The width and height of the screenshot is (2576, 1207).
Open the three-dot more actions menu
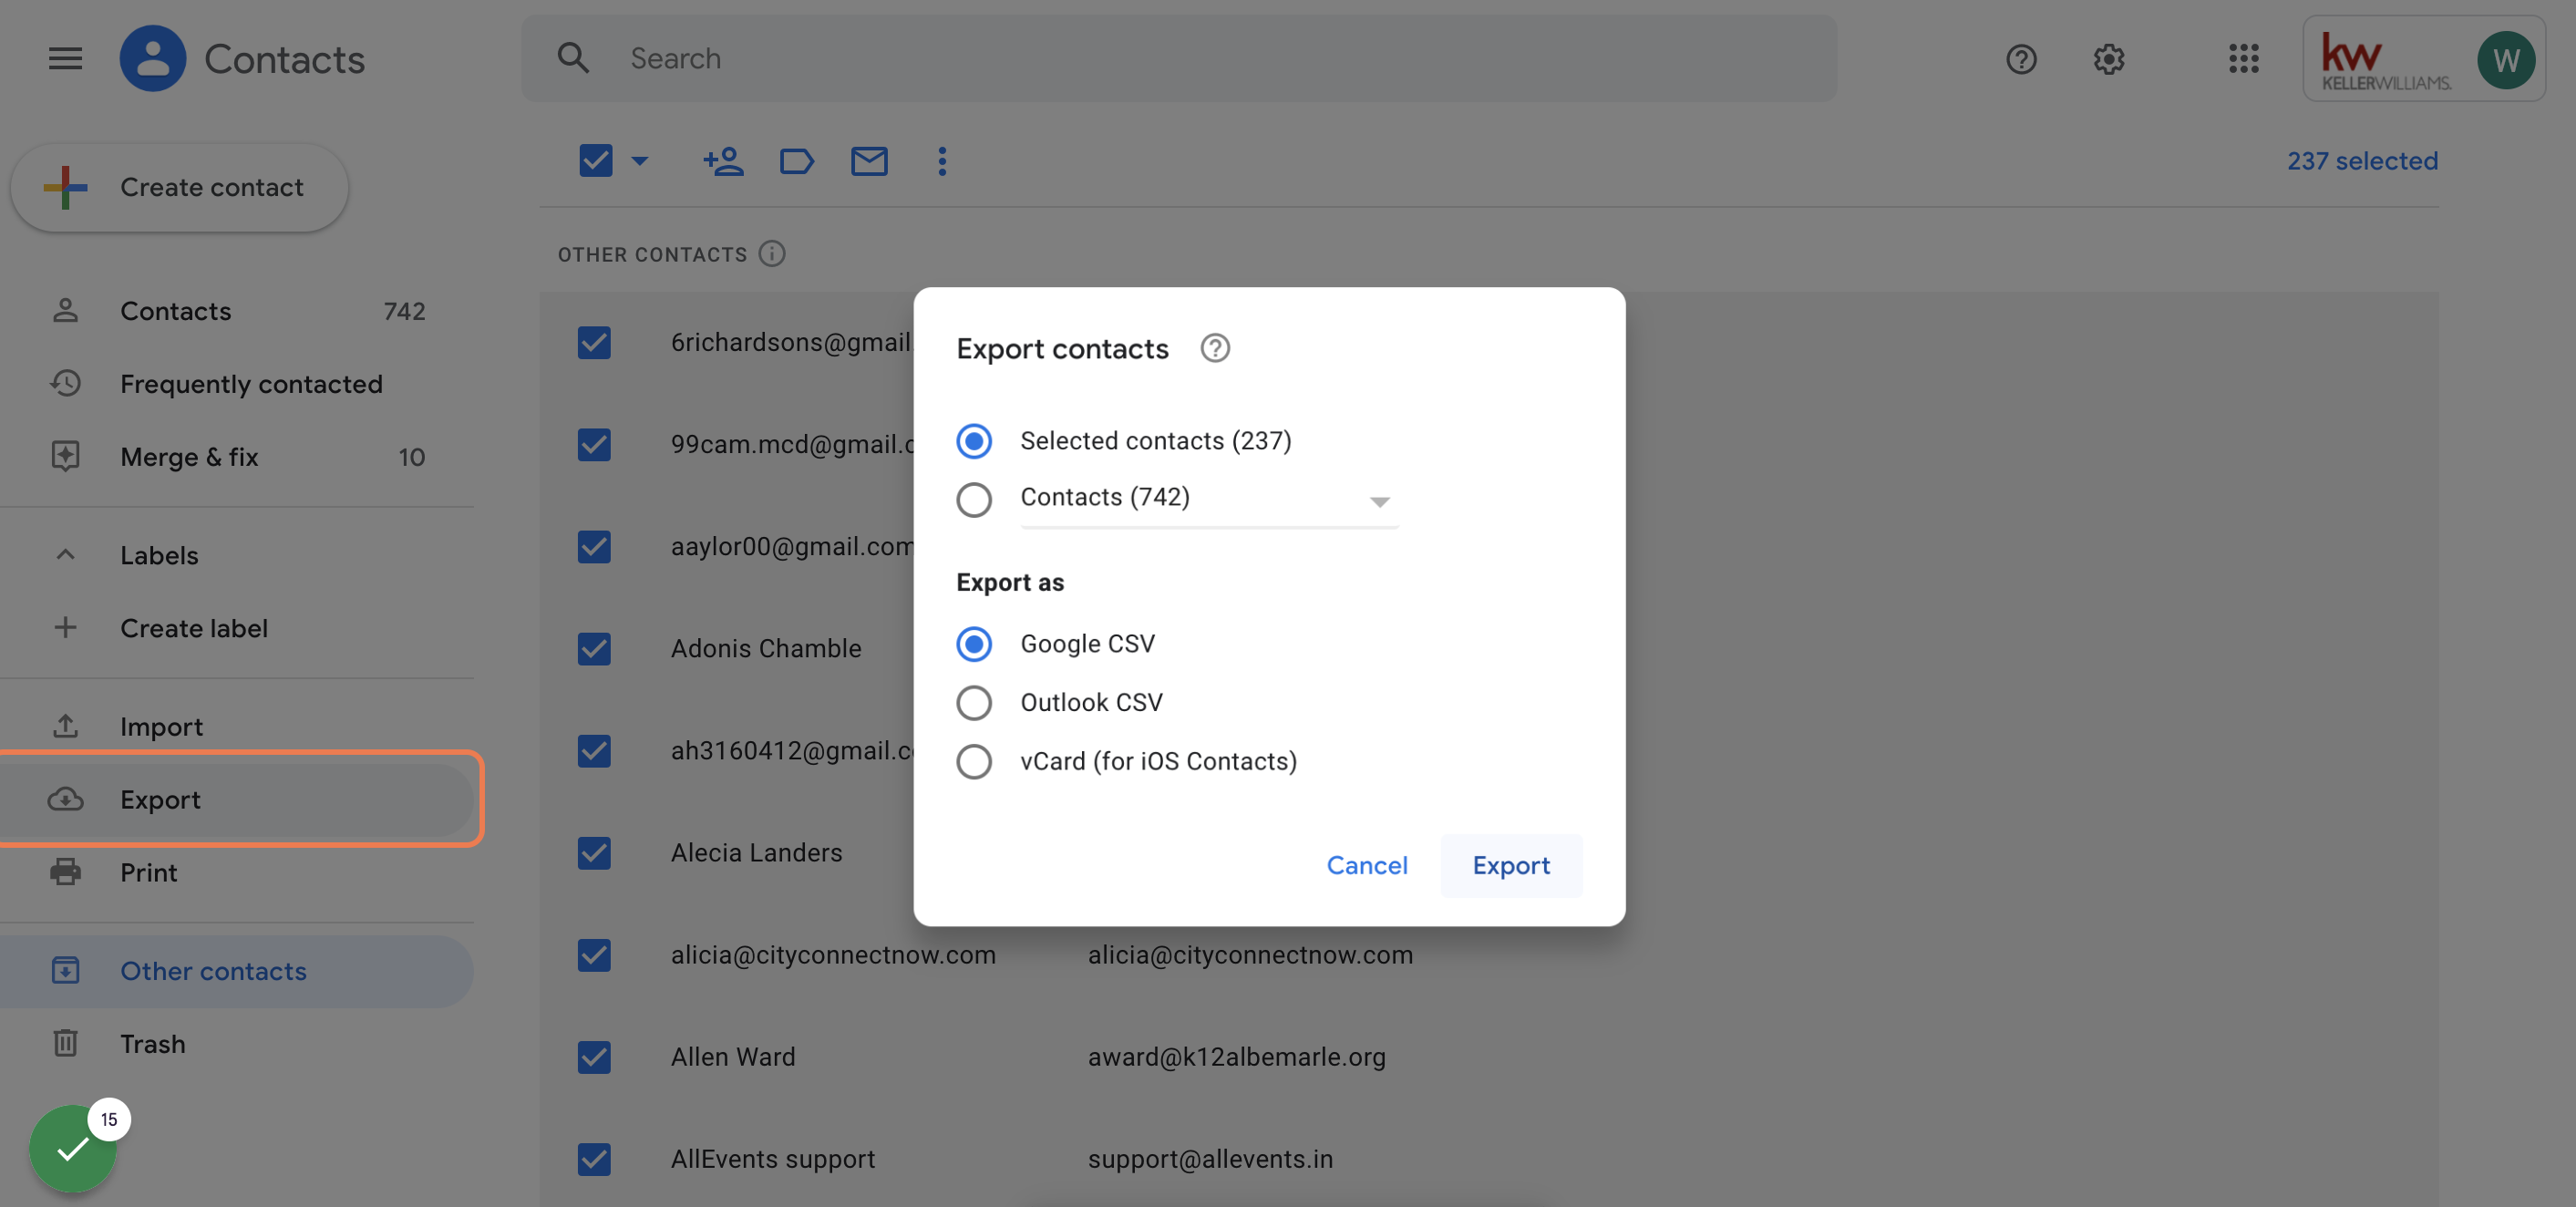point(941,161)
